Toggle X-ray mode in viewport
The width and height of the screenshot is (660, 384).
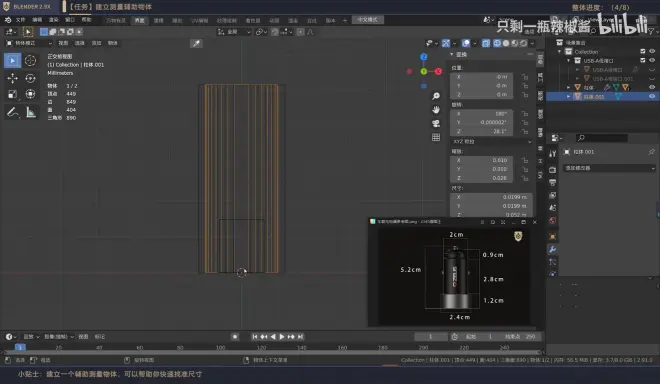tap(486, 43)
